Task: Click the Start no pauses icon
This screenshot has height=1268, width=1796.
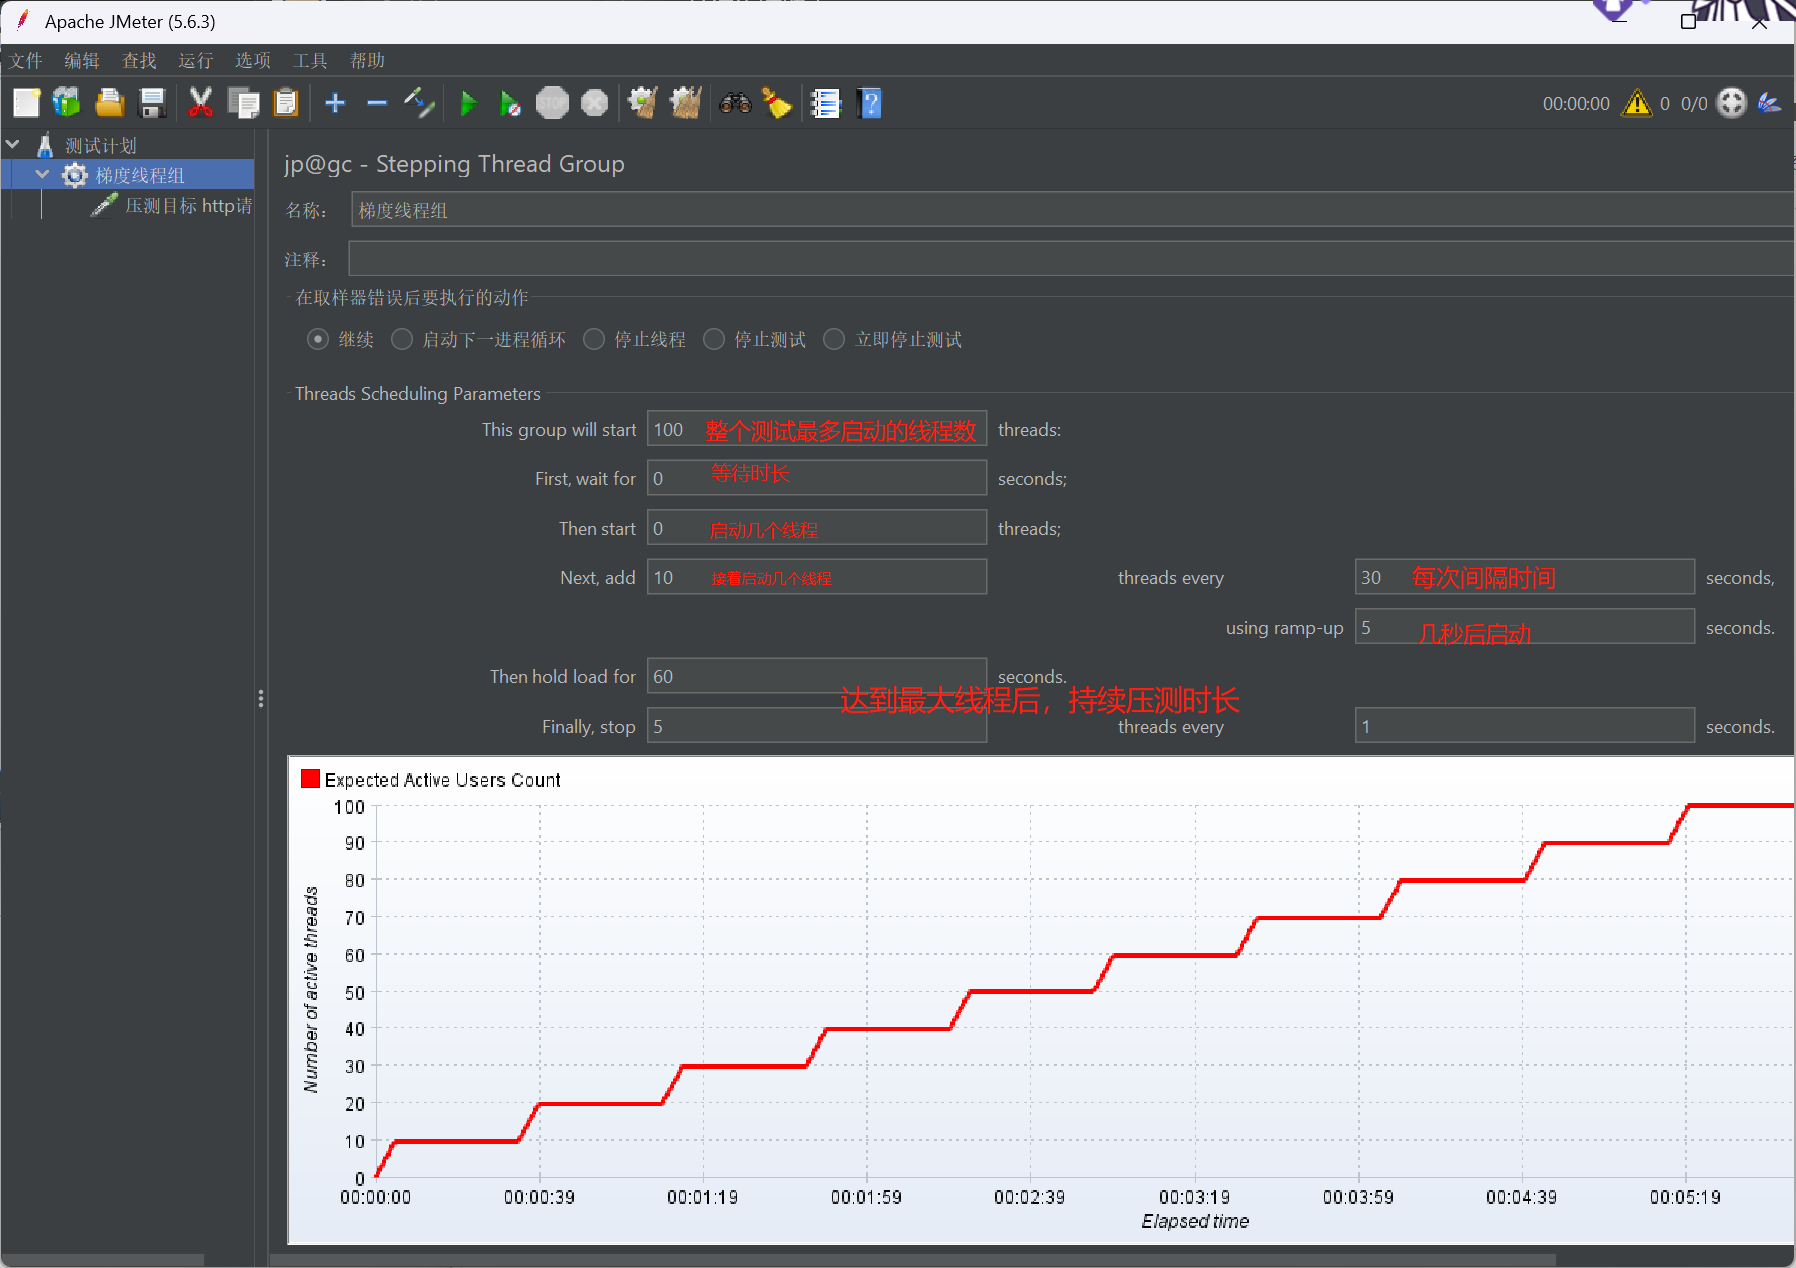Action: (510, 103)
